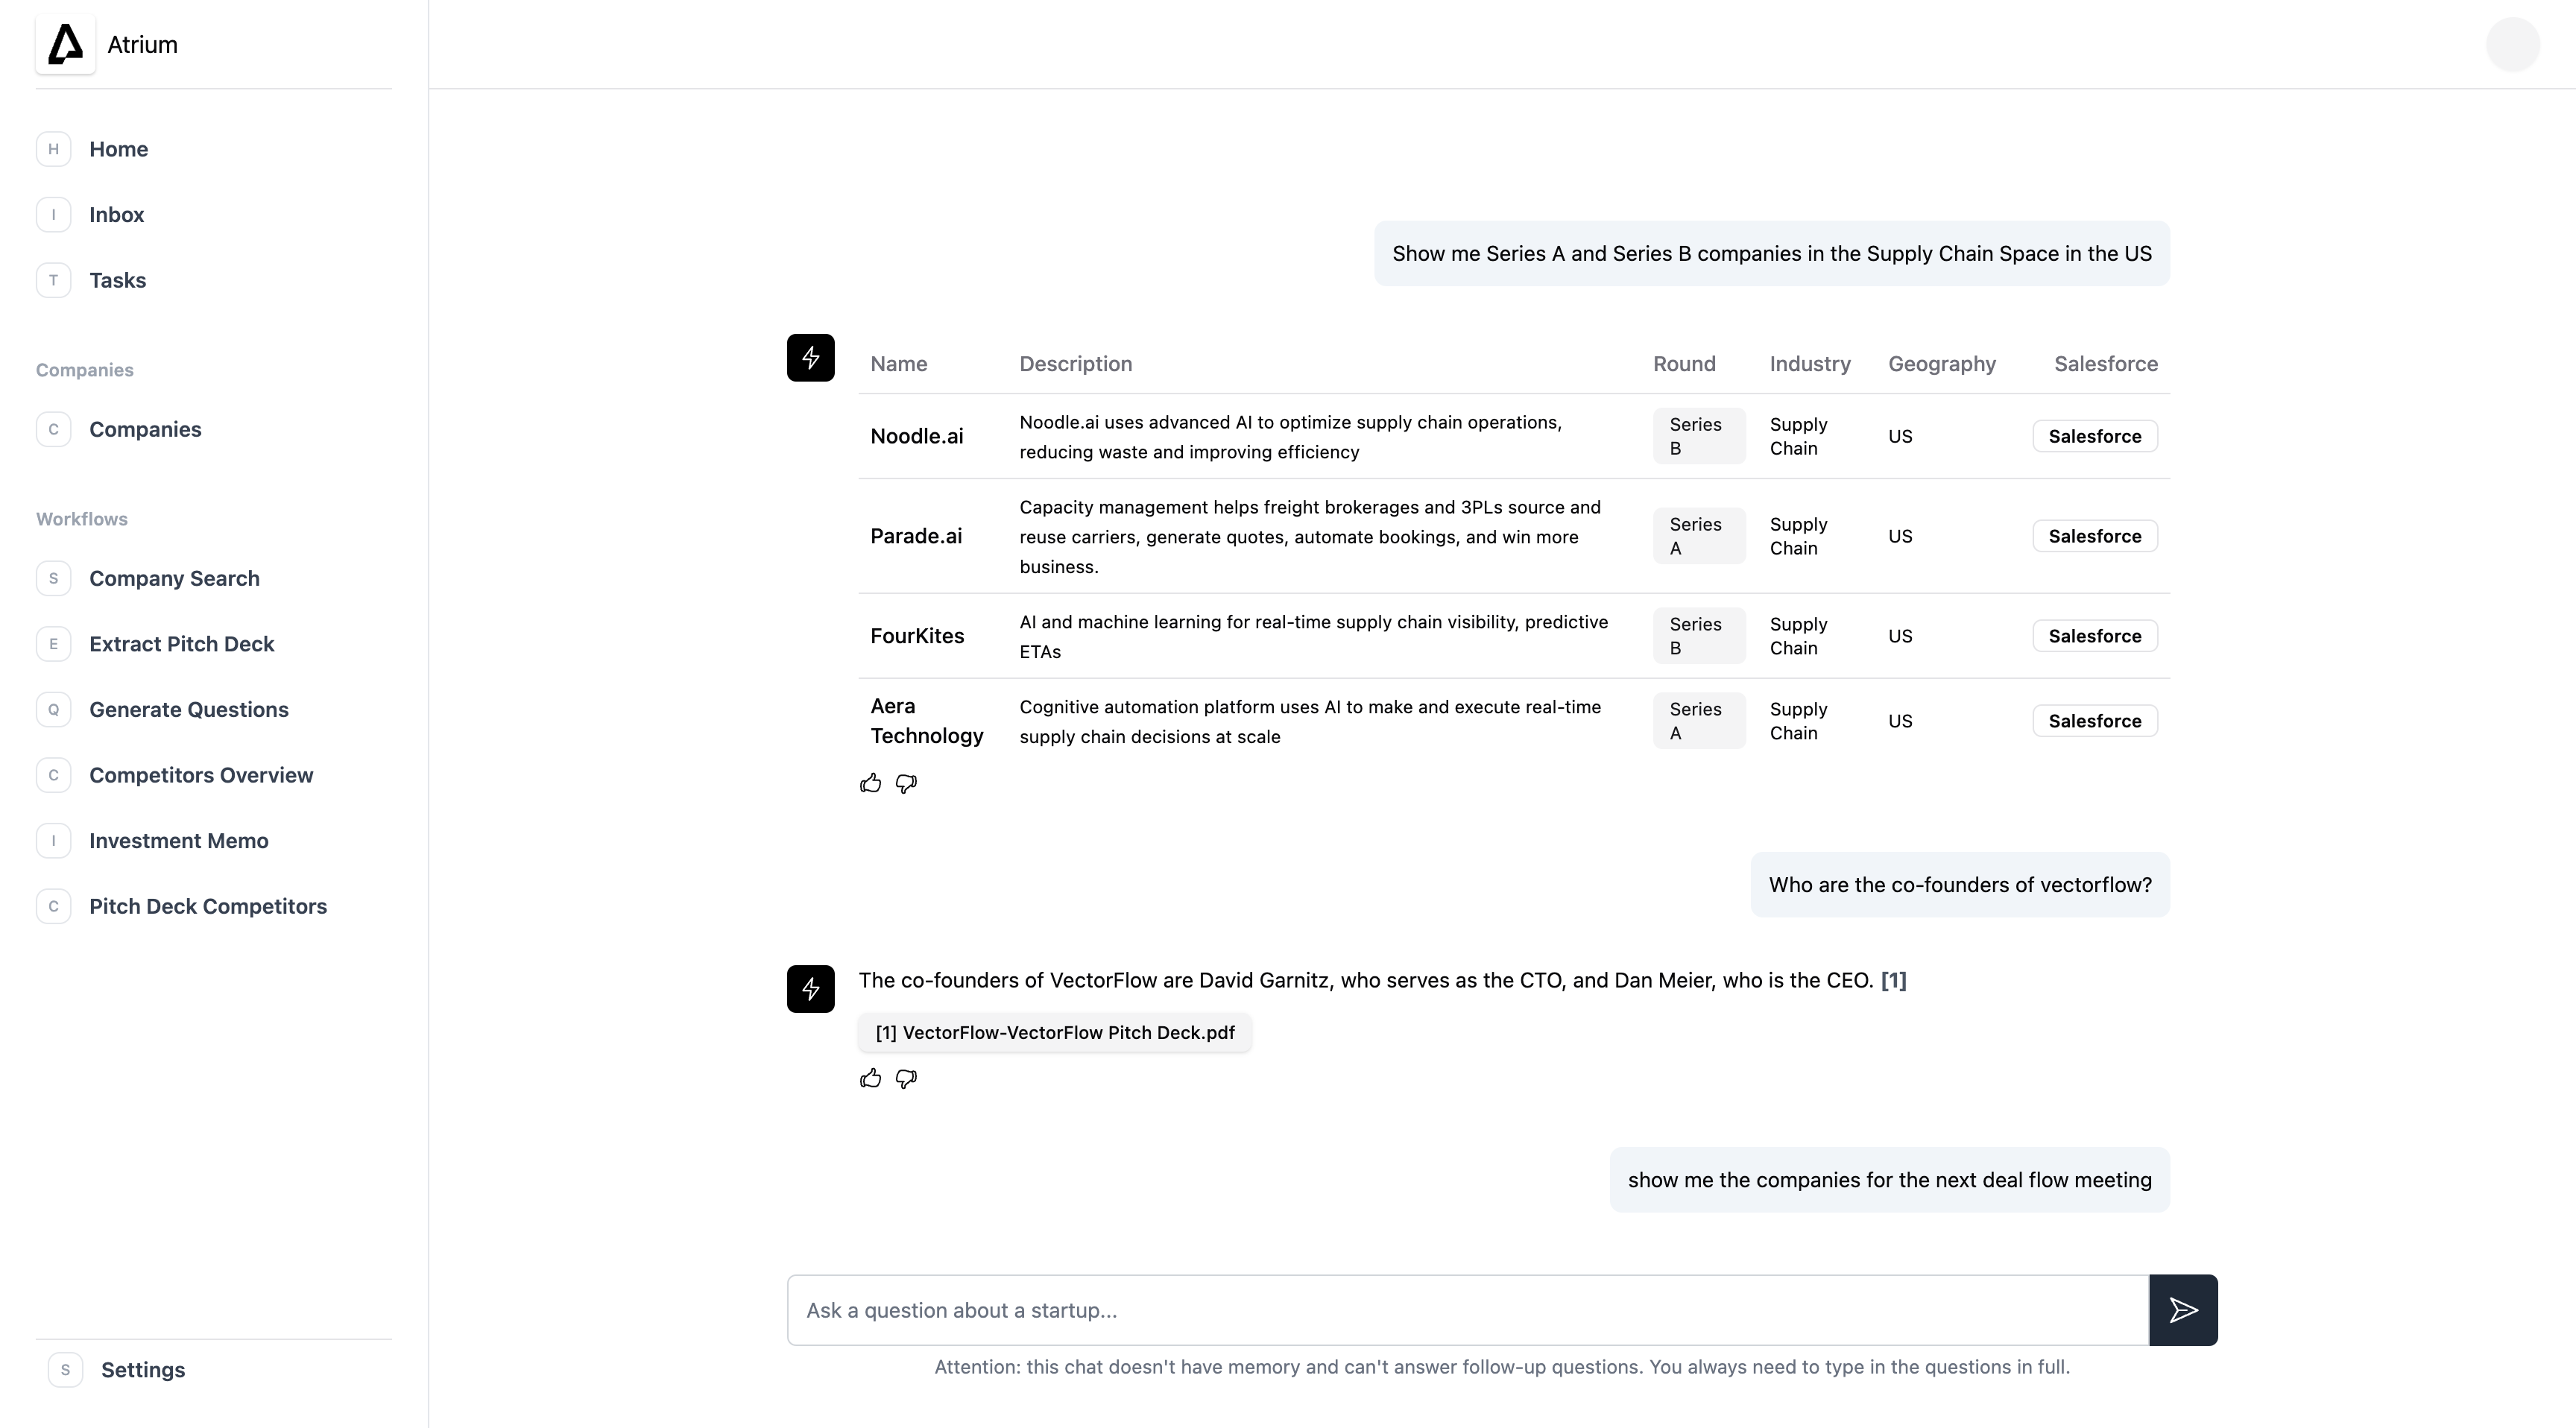The image size is (2576, 1428).
Task: Open Salesforce for Aera Technology
Action: [2094, 721]
